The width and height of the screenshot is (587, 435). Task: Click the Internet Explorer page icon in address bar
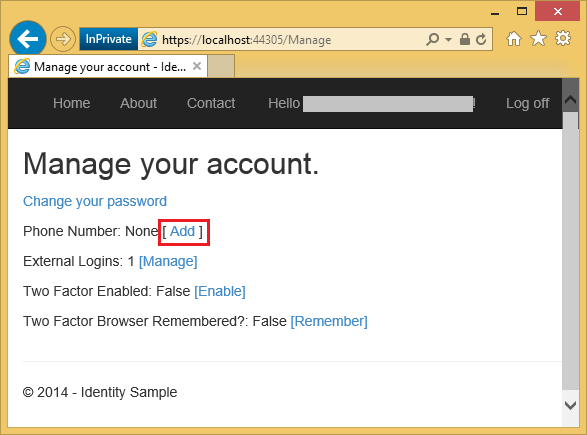click(x=149, y=39)
